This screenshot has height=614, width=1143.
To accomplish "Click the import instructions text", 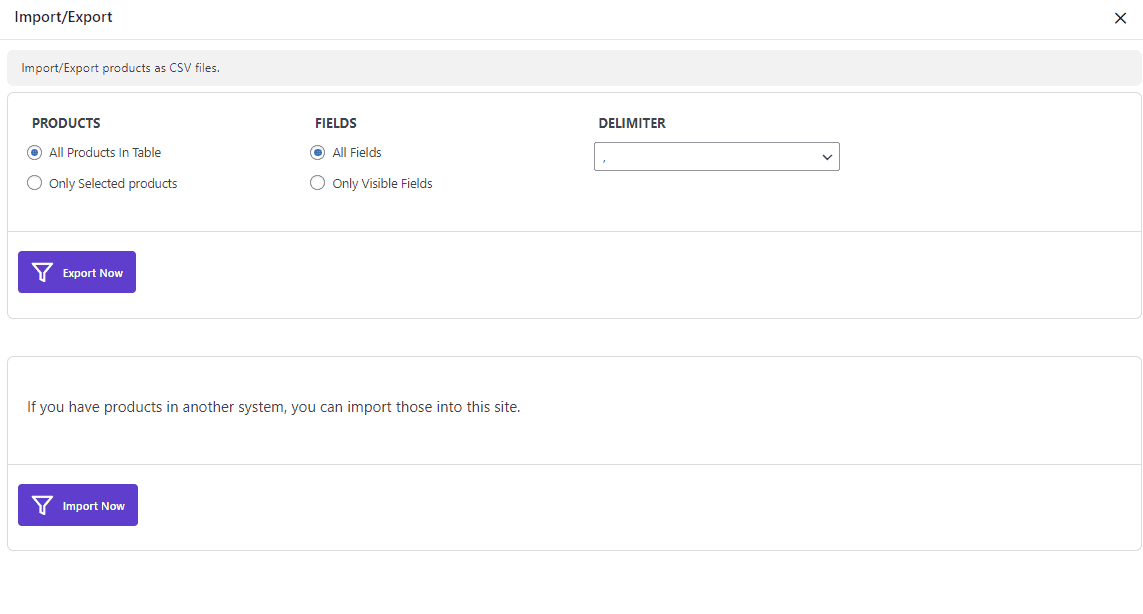I will point(272,407).
